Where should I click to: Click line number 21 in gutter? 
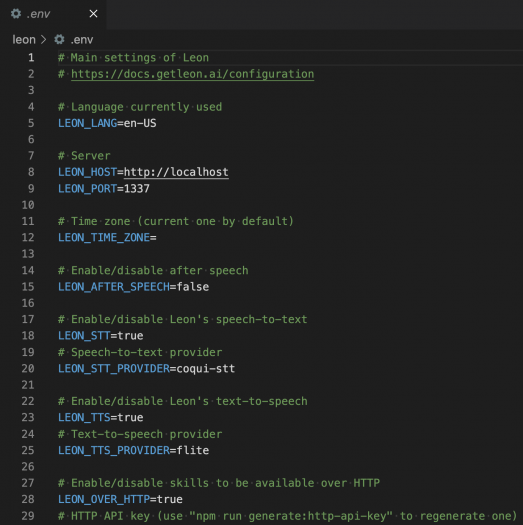tap(28, 385)
